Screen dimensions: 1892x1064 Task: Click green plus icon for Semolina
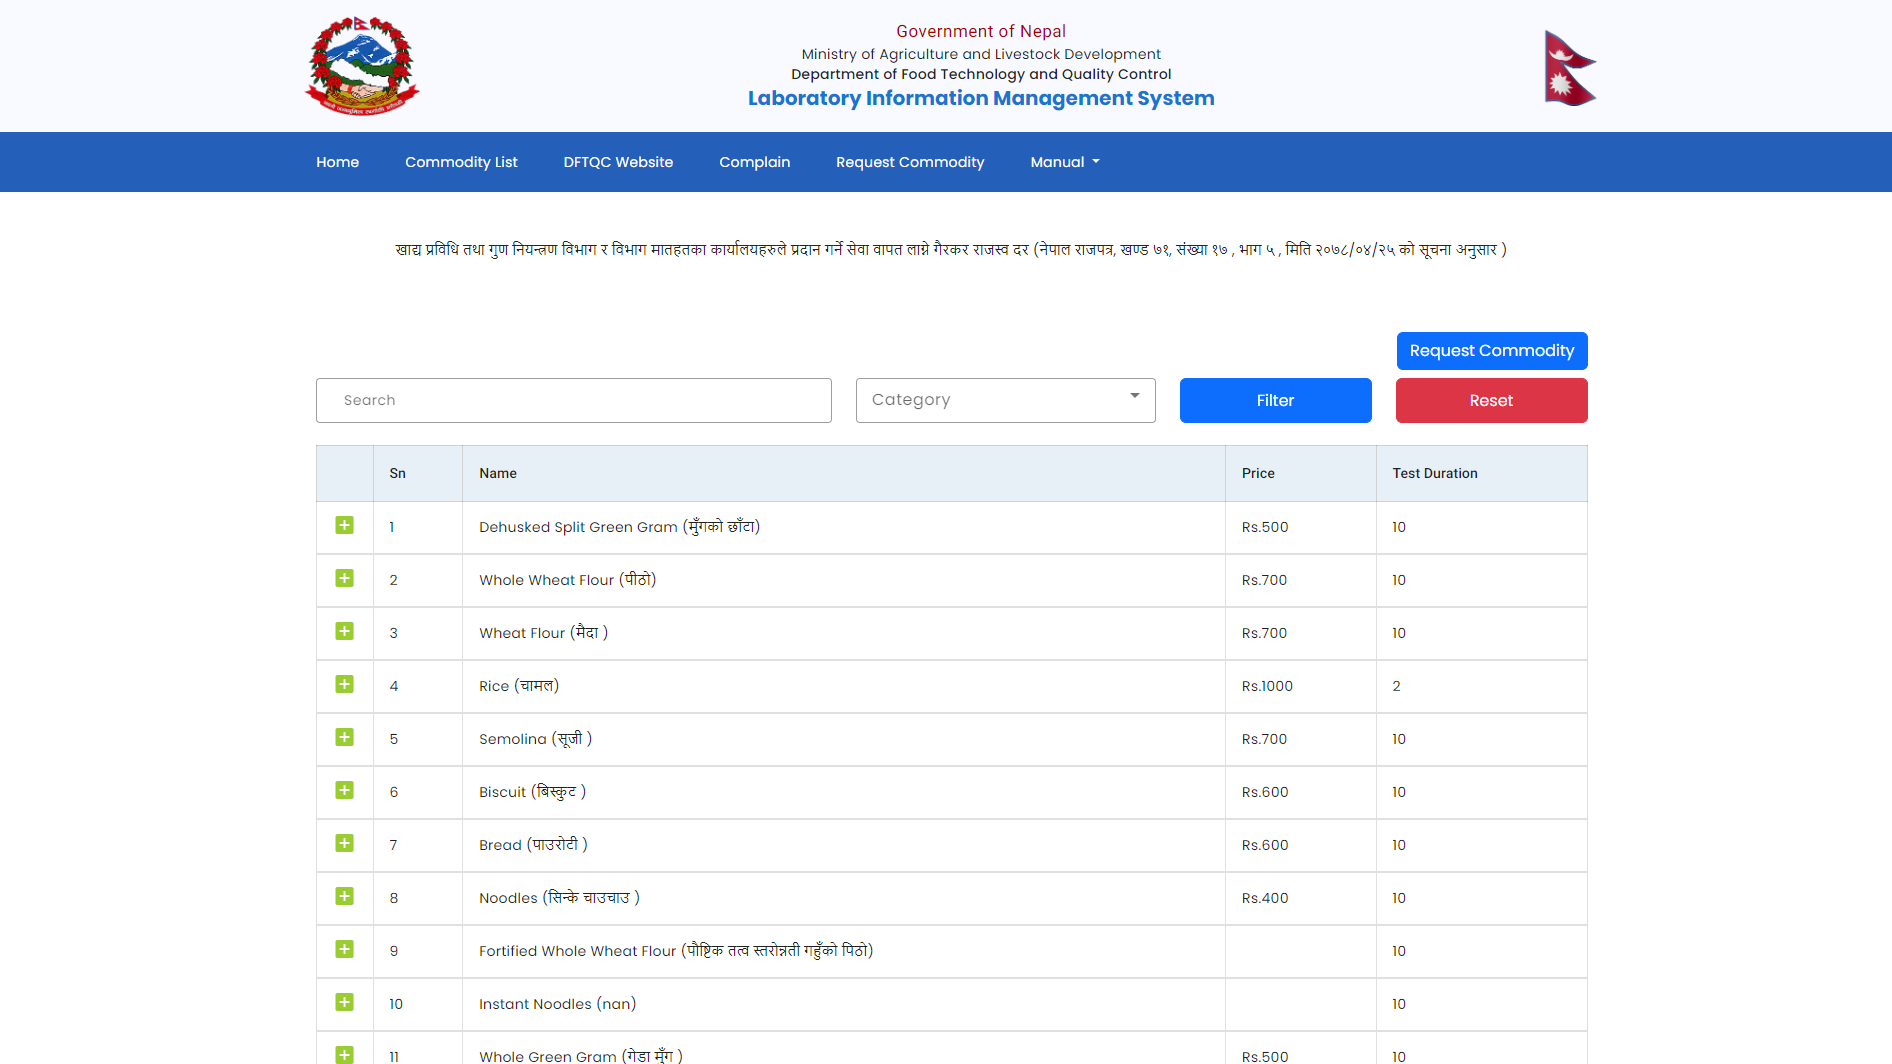click(x=345, y=738)
